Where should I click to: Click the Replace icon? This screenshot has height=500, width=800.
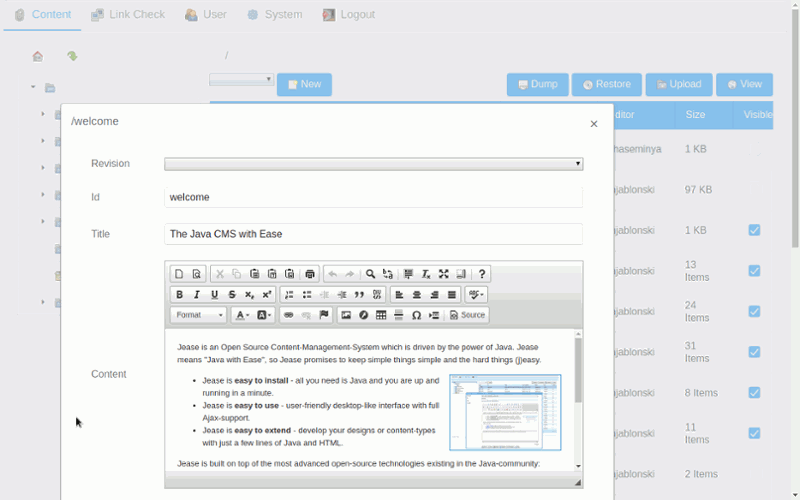click(x=388, y=274)
